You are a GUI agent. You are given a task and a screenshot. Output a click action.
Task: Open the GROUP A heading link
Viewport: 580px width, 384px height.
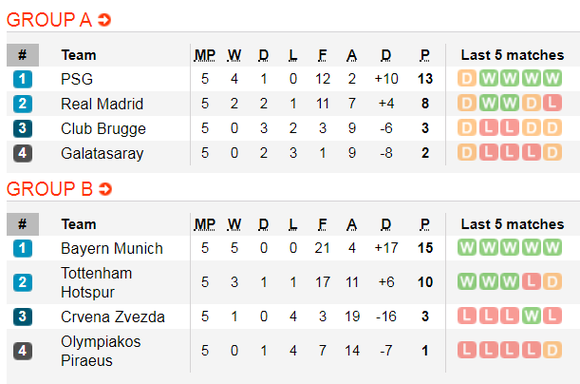coord(49,20)
